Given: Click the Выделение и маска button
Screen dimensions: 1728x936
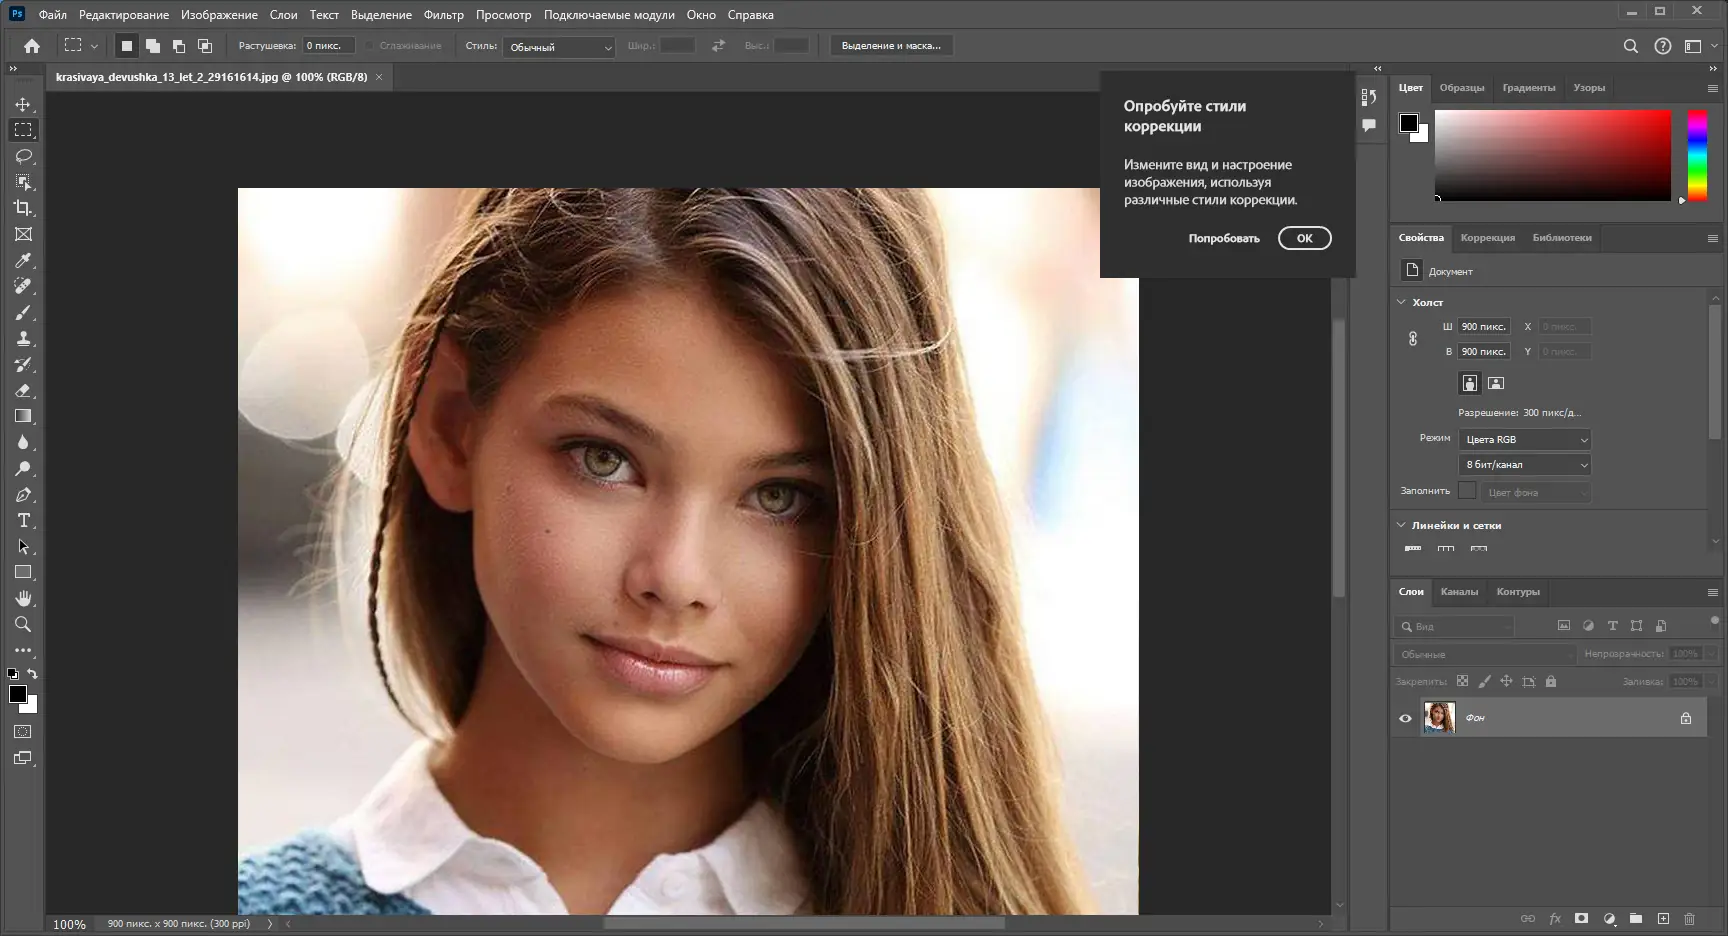Looking at the screenshot, I should tap(891, 45).
